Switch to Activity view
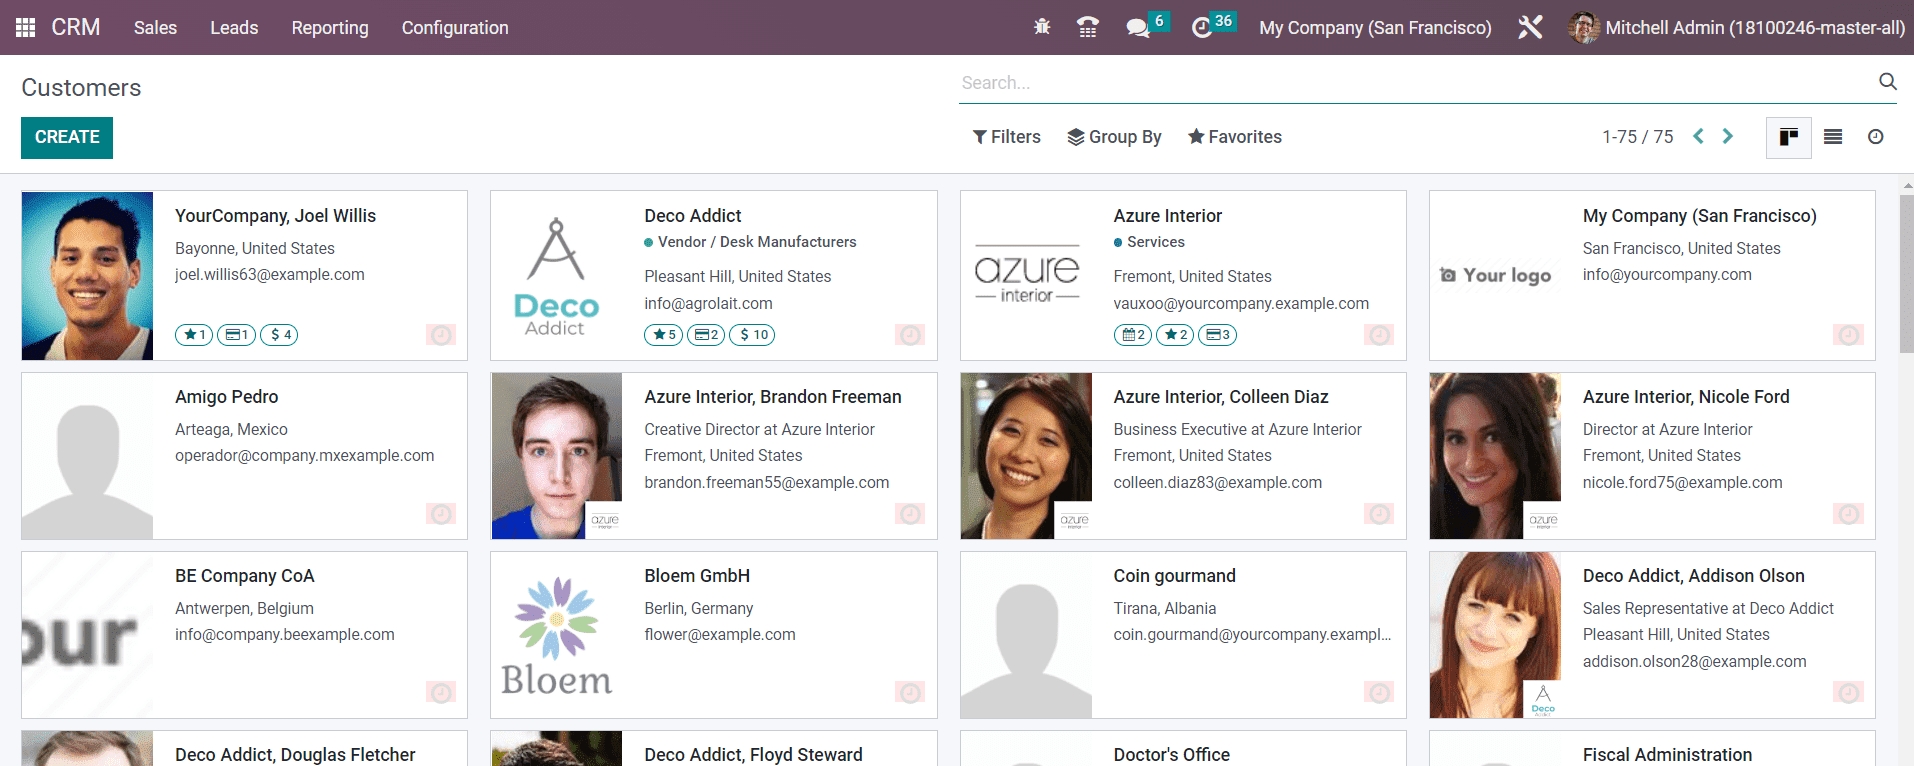The width and height of the screenshot is (1914, 766). (1876, 137)
